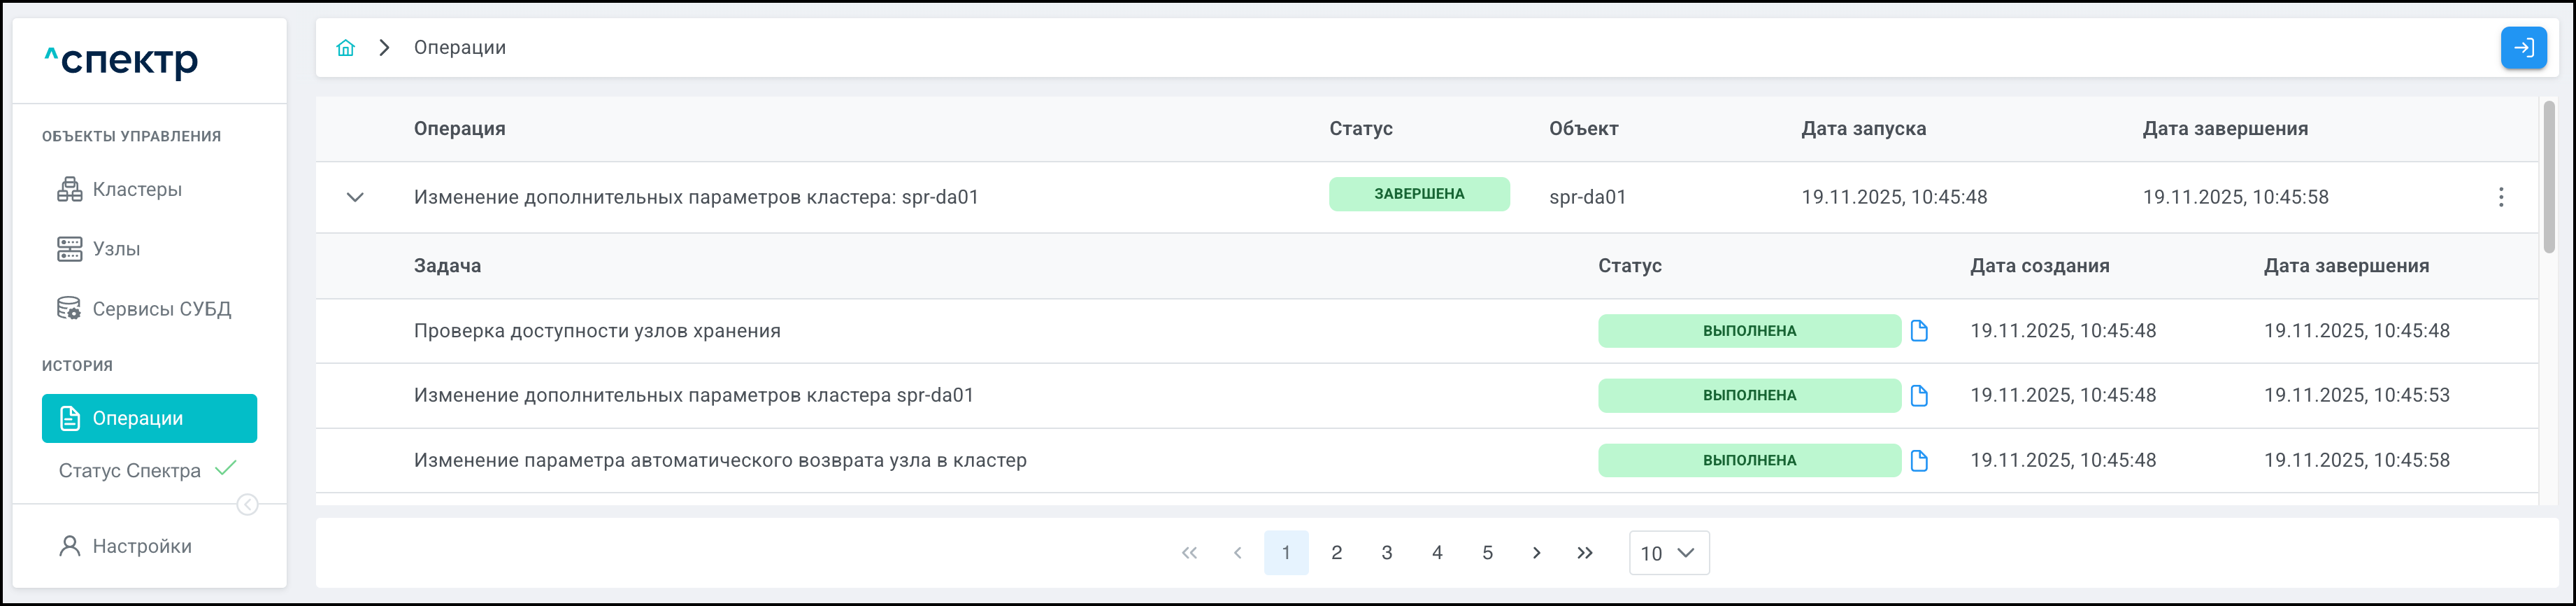
Task: Go to the next page arrow
Action: click(1536, 553)
